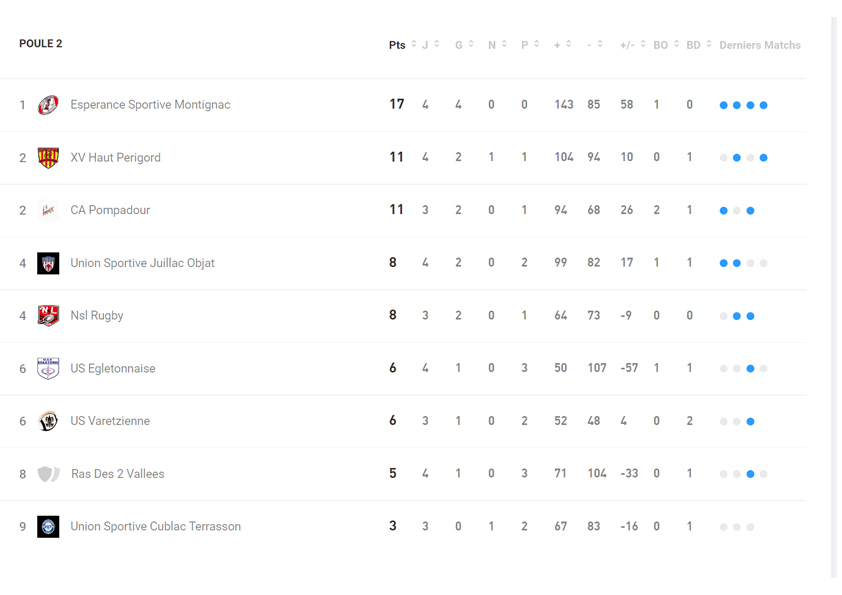Open the XV Haut Perigord team link
The image size is (842, 595).
(x=115, y=158)
